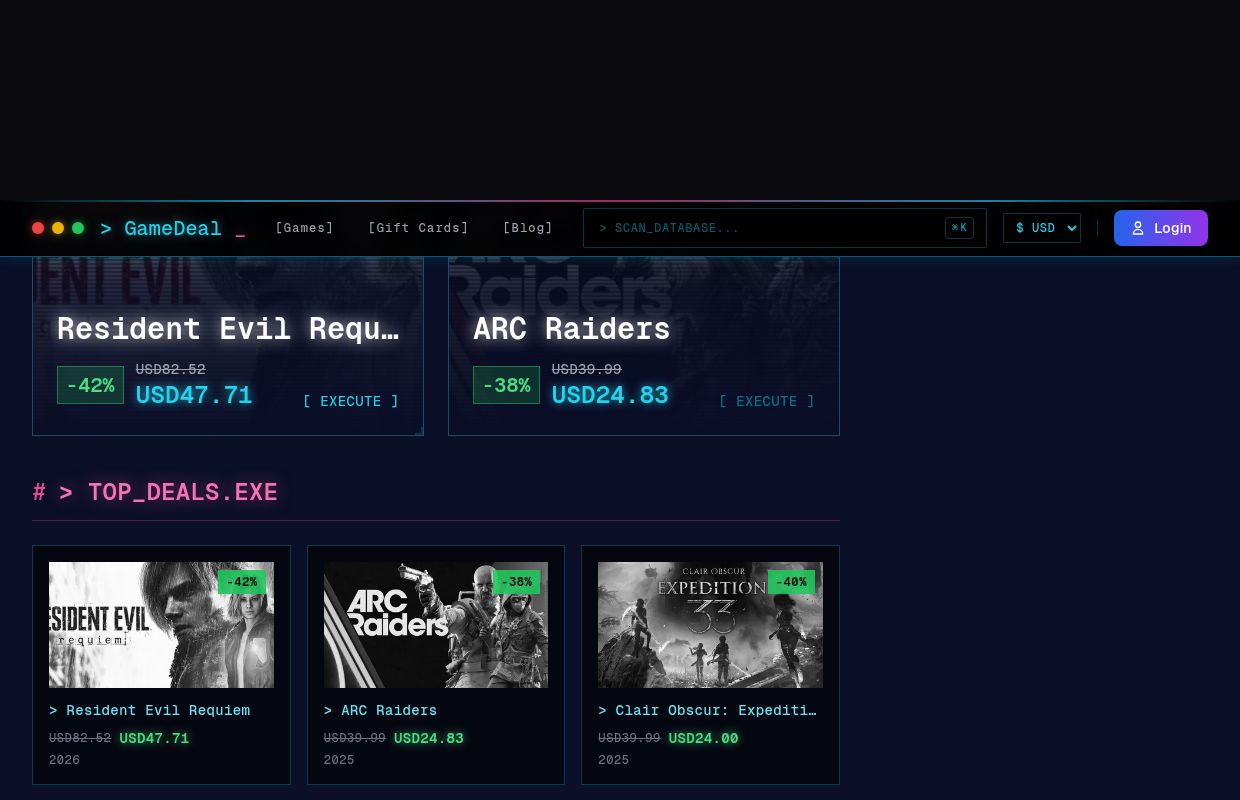Click the ⌘K shortcut badge in search bar
1240x800 pixels.
pos(959,227)
